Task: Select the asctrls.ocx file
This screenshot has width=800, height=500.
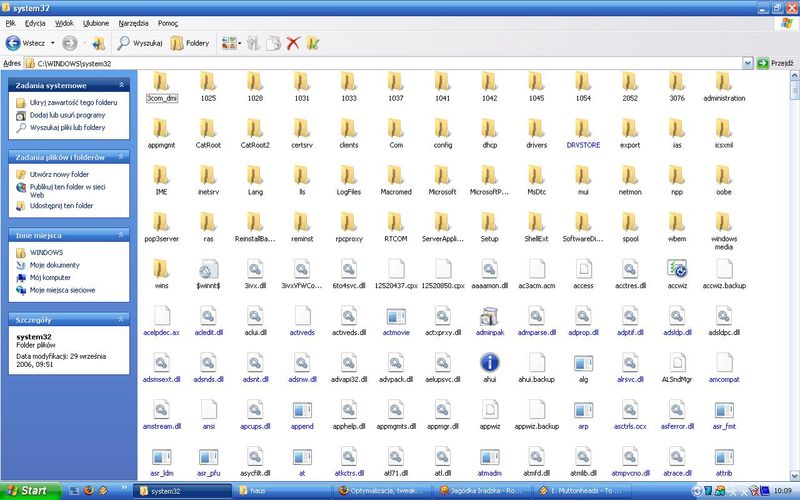Action: (630, 415)
